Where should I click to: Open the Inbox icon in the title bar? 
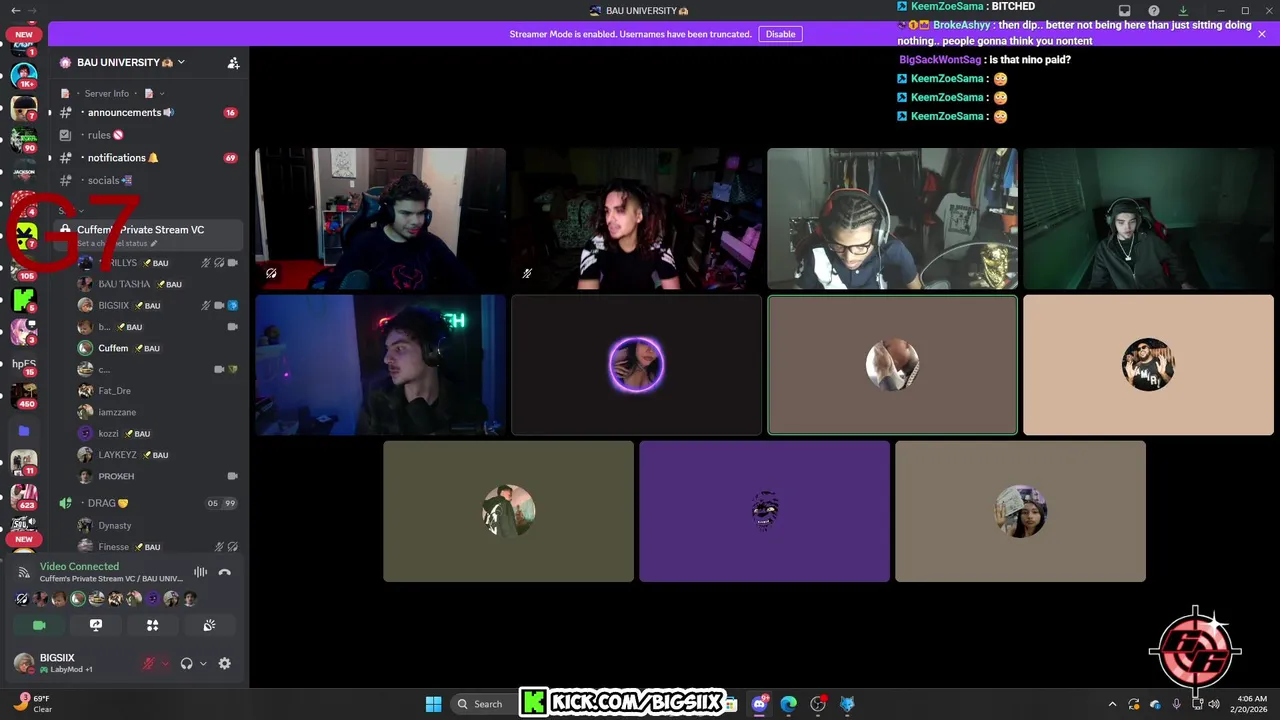1124,10
